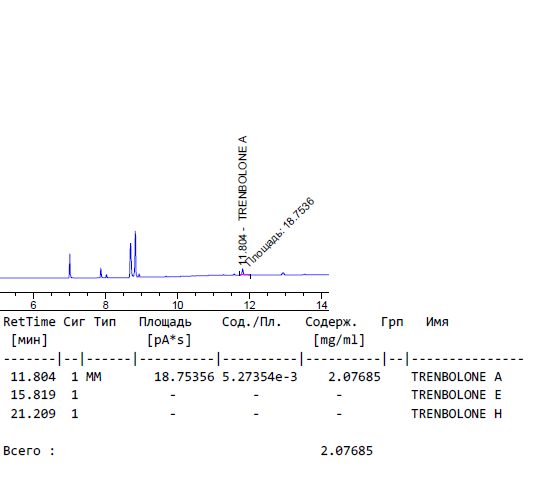Select the tallest blue peak near 8.8 minutes
Screen dimensions: 538x485
135,253
